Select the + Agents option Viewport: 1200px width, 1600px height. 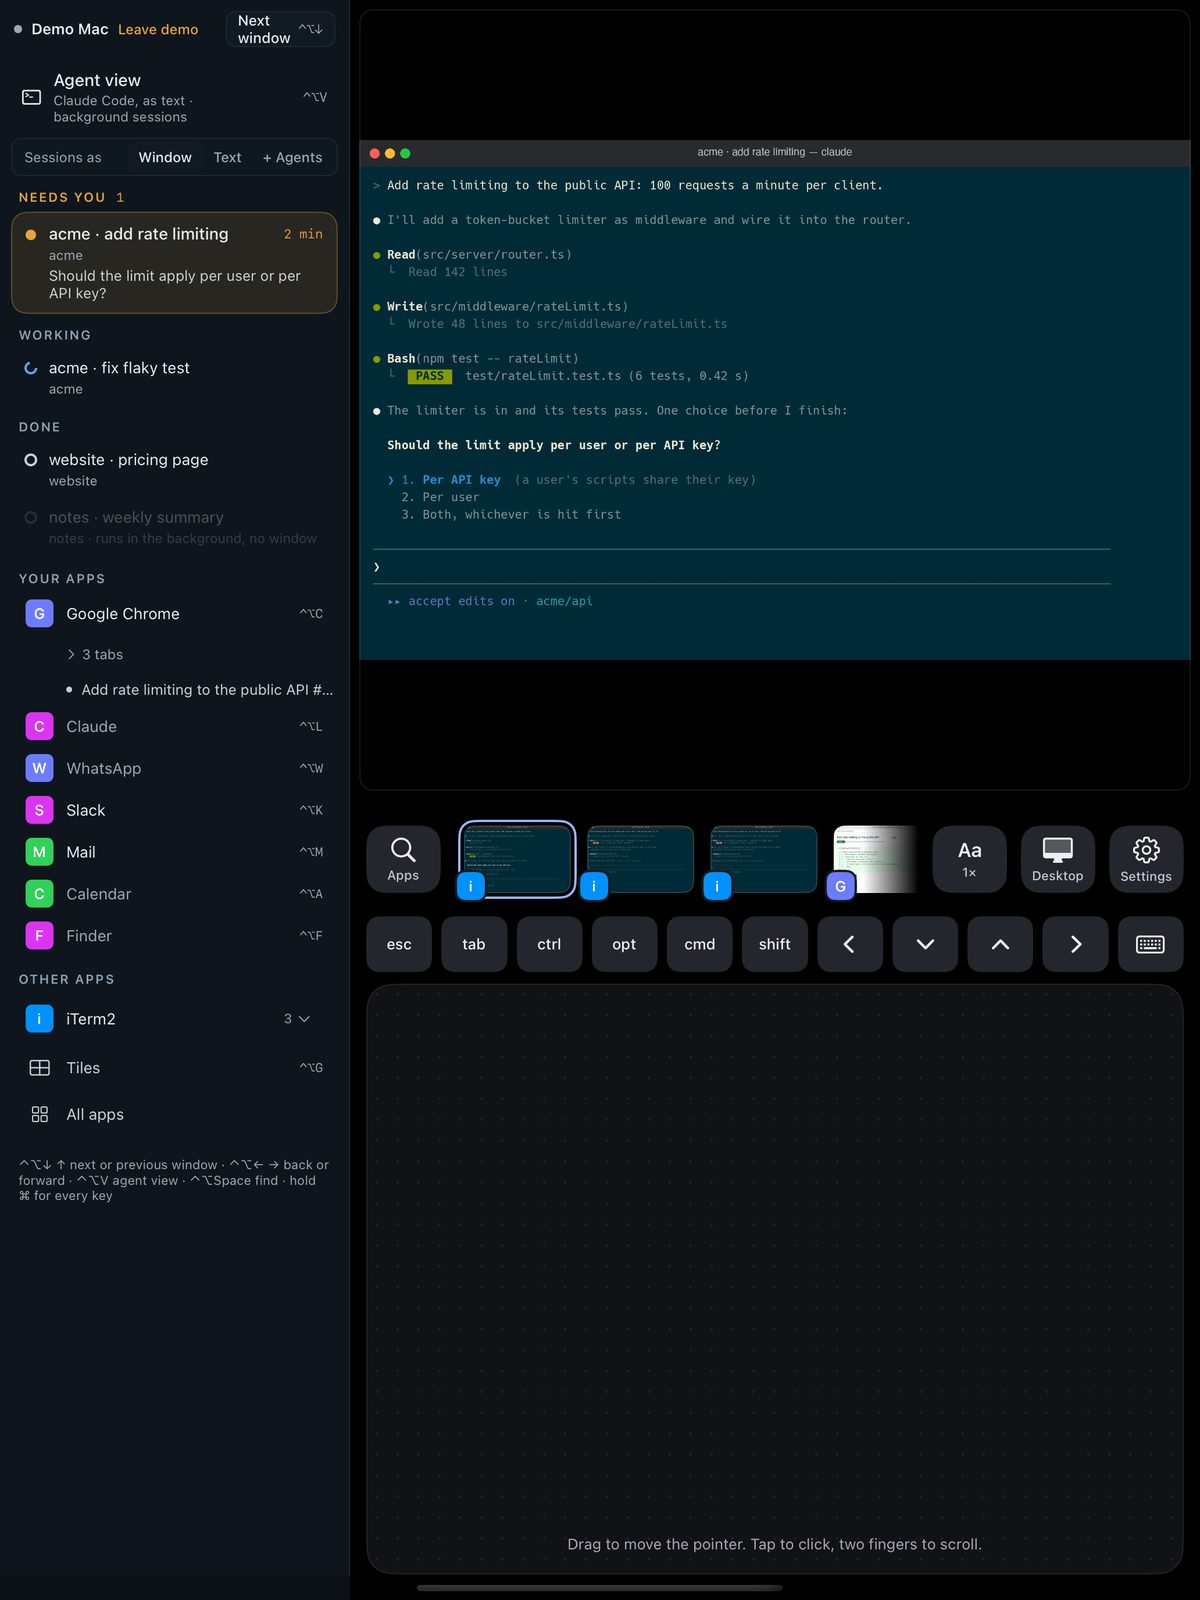pyautogui.click(x=292, y=158)
